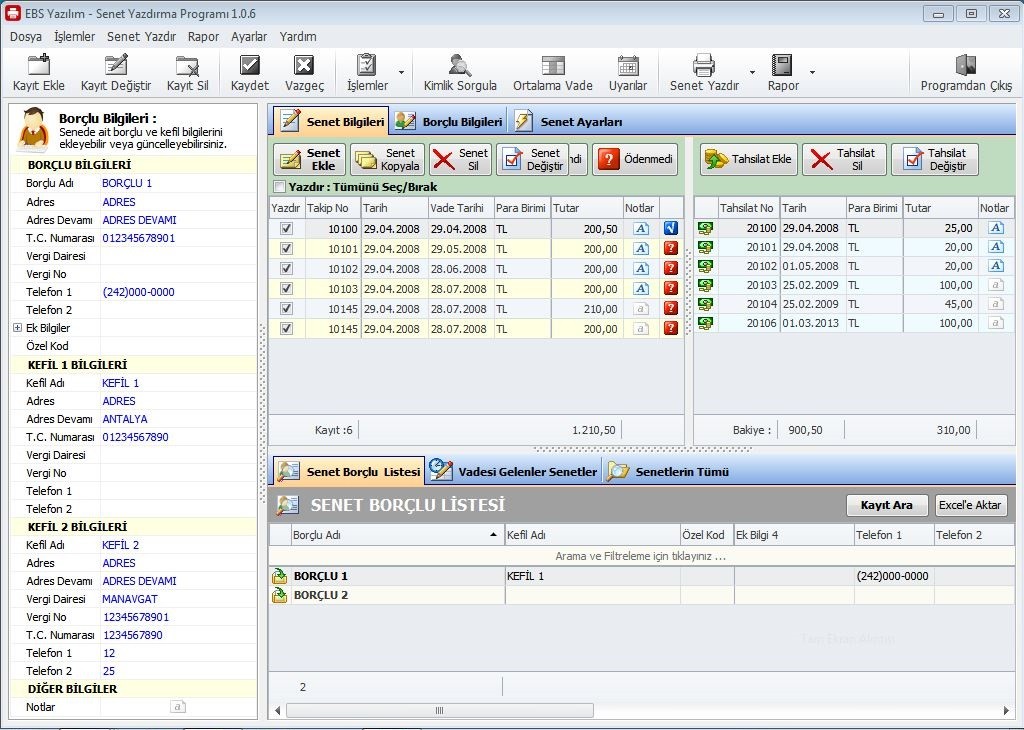Click the Kayıt Sil toolbar icon
Image resolution: width=1024 pixels, height=730 pixels.
[187, 66]
